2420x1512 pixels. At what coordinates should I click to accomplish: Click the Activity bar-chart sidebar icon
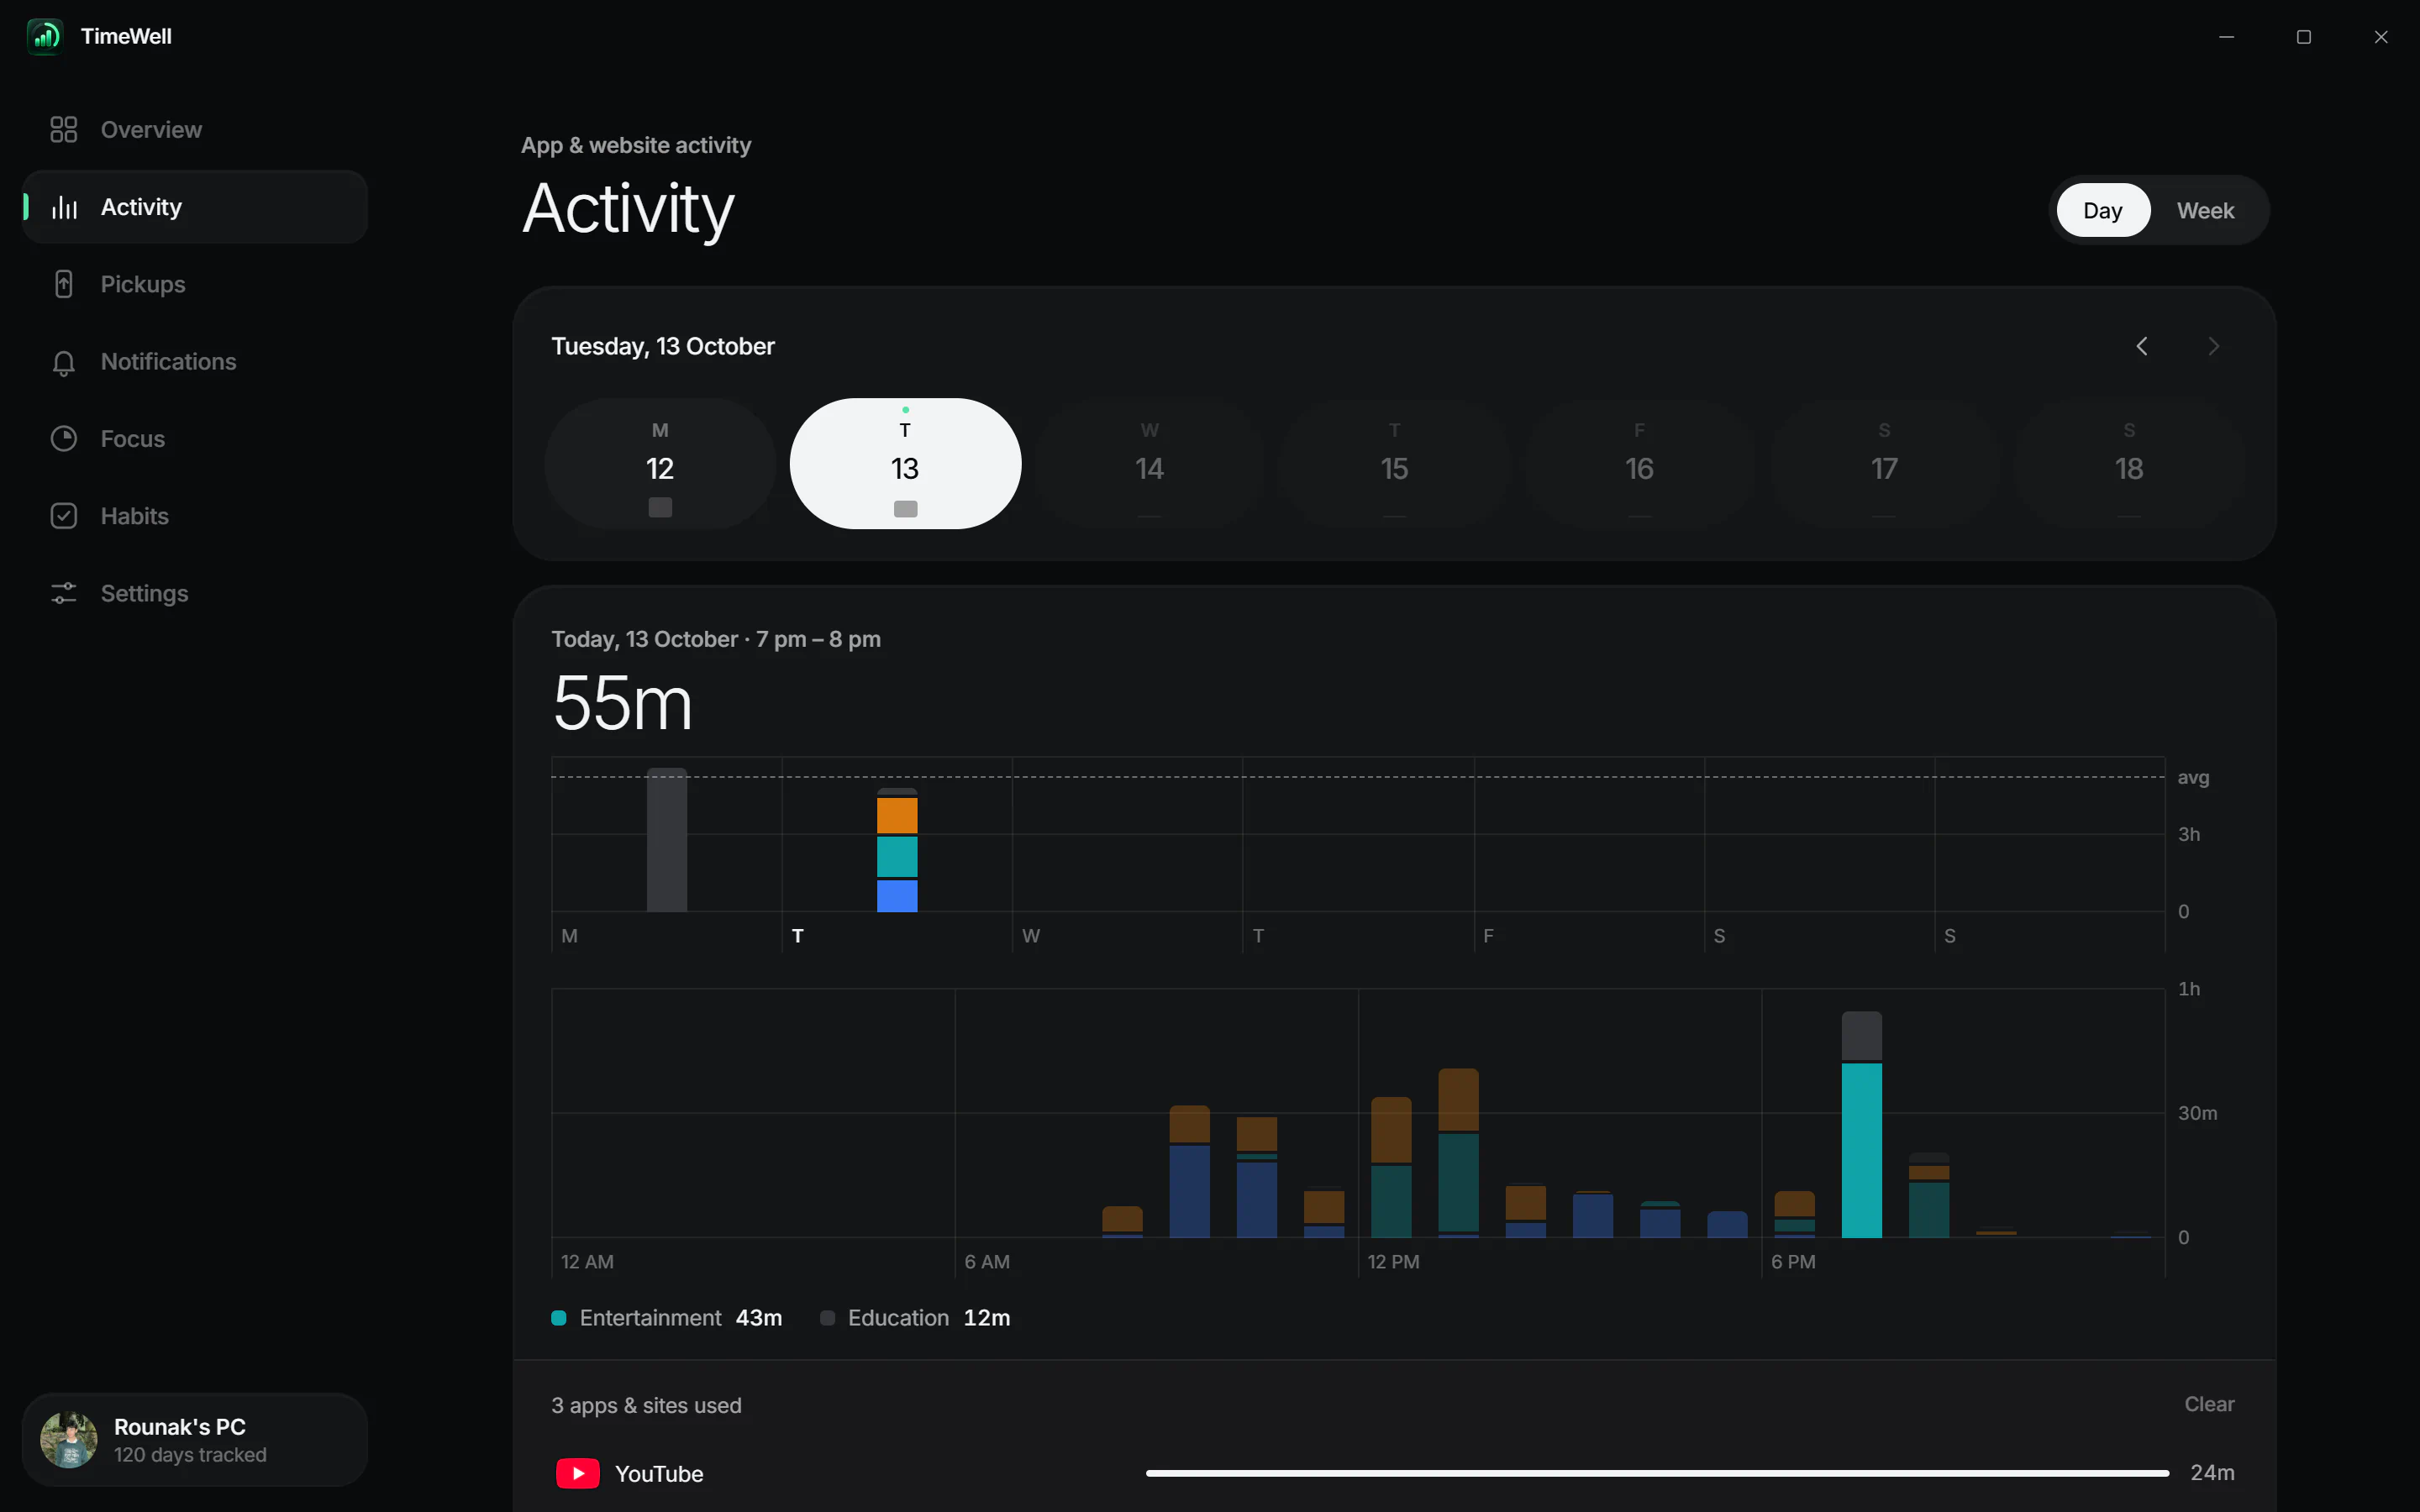[x=64, y=207]
